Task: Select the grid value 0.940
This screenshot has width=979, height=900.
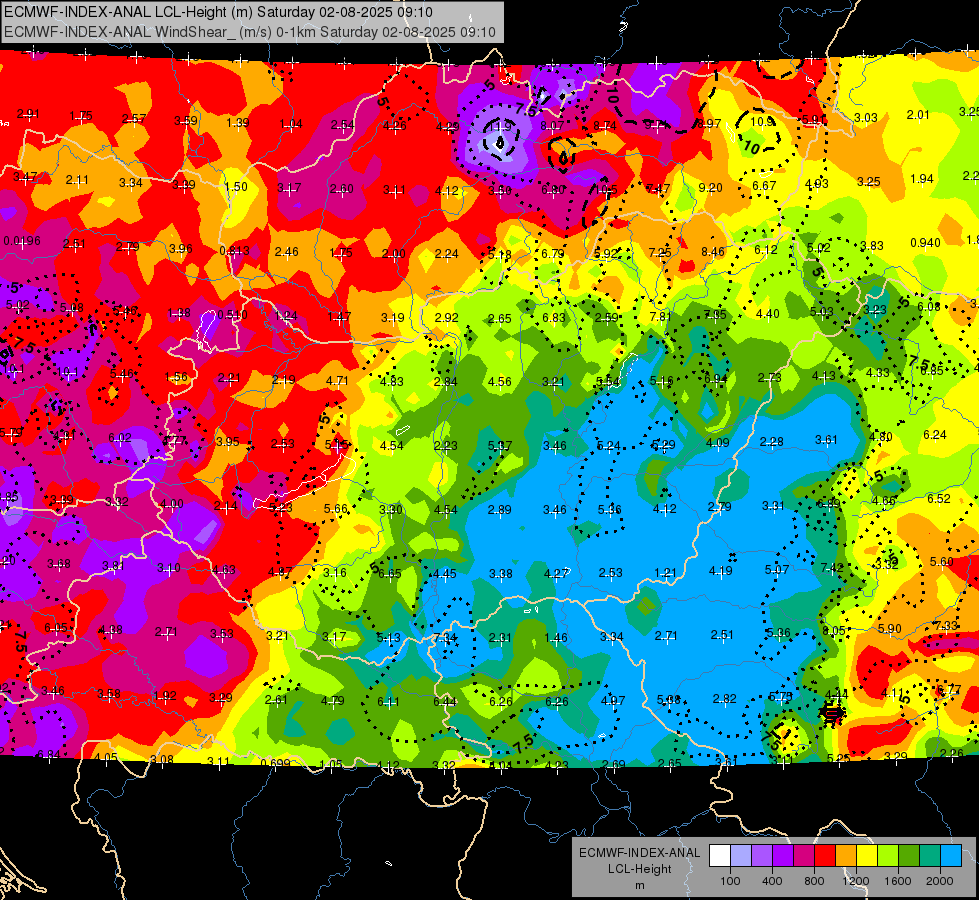Action: (925, 242)
